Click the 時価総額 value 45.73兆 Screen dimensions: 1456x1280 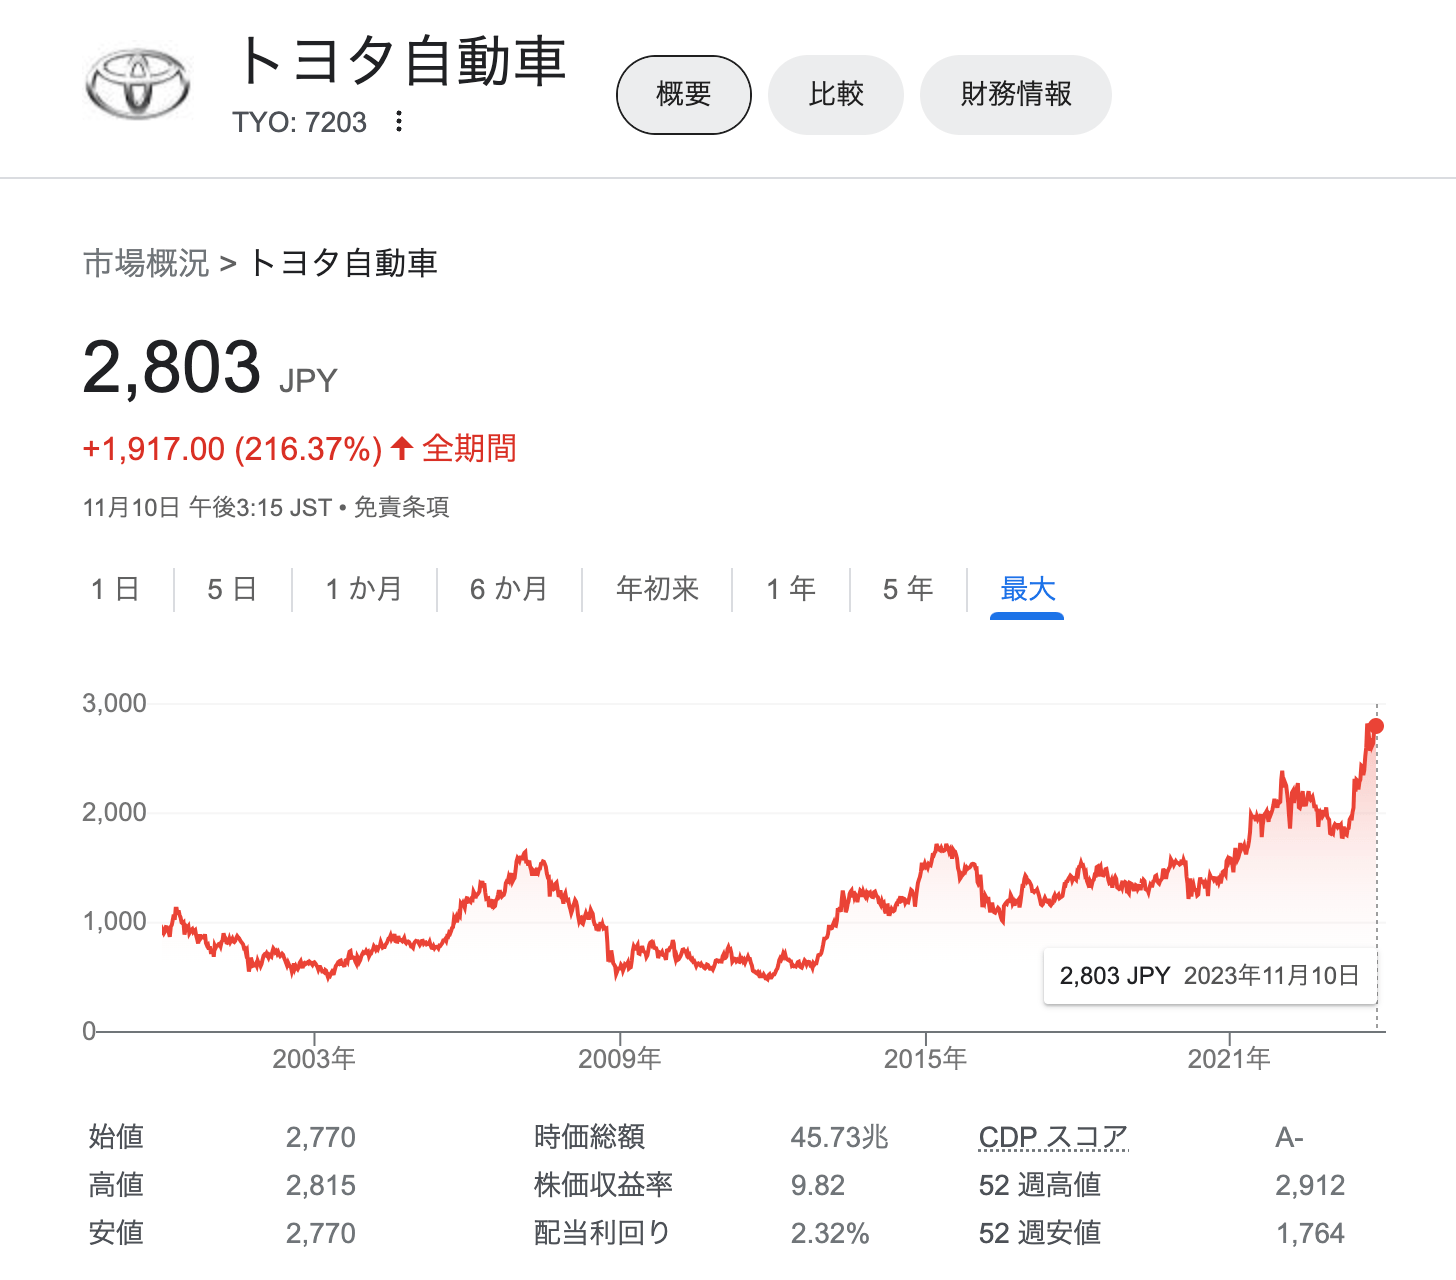(840, 1137)
